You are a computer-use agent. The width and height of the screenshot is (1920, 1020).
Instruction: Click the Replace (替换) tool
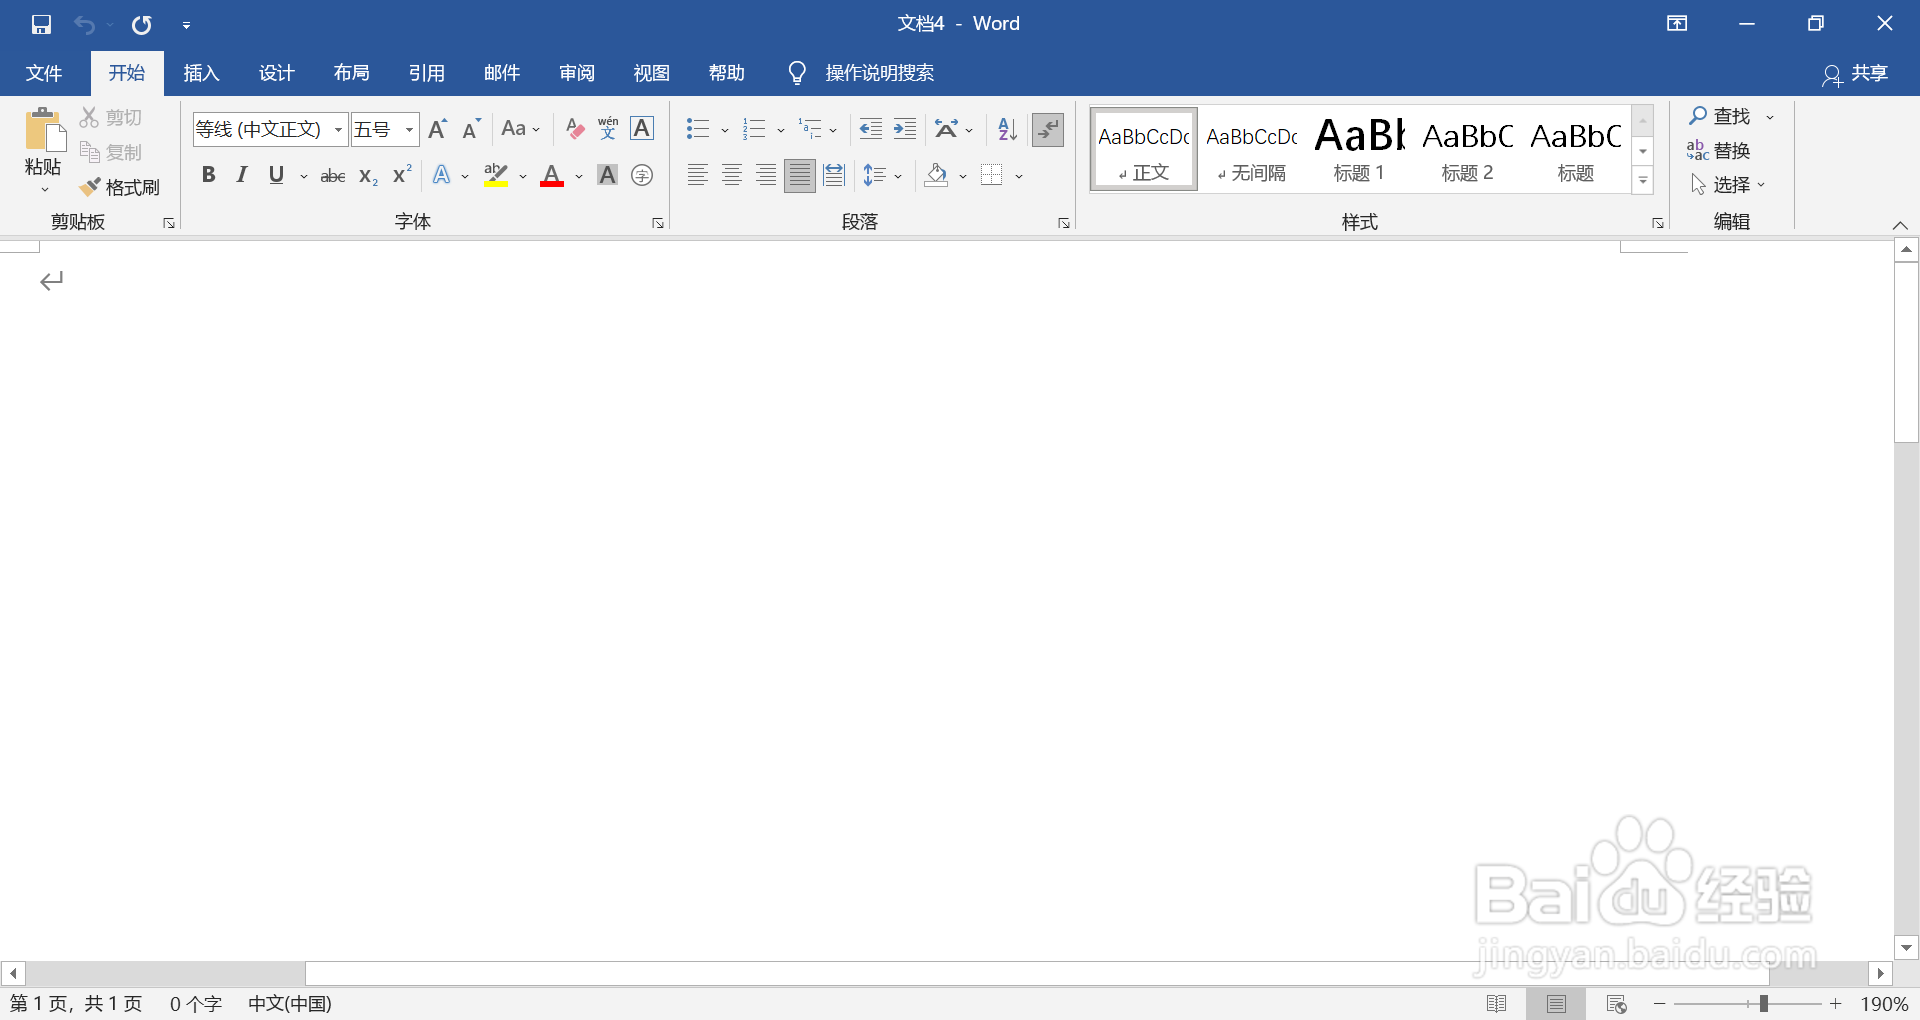point(1718,150)
